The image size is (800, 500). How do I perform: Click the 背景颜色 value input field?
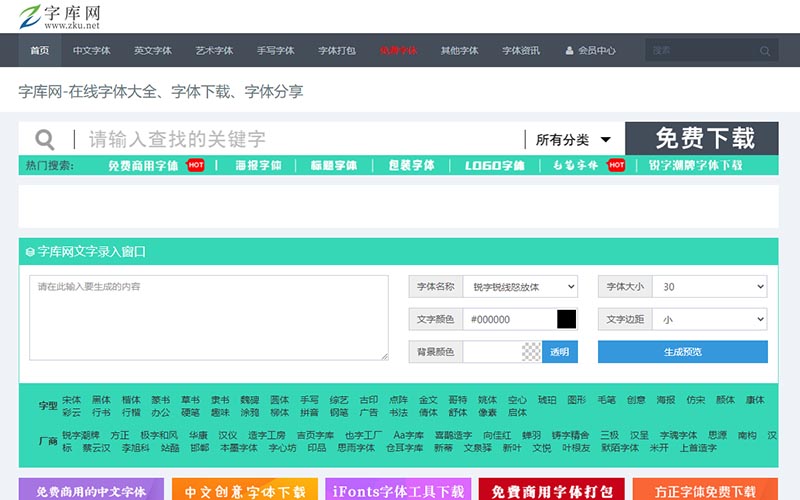492,352
